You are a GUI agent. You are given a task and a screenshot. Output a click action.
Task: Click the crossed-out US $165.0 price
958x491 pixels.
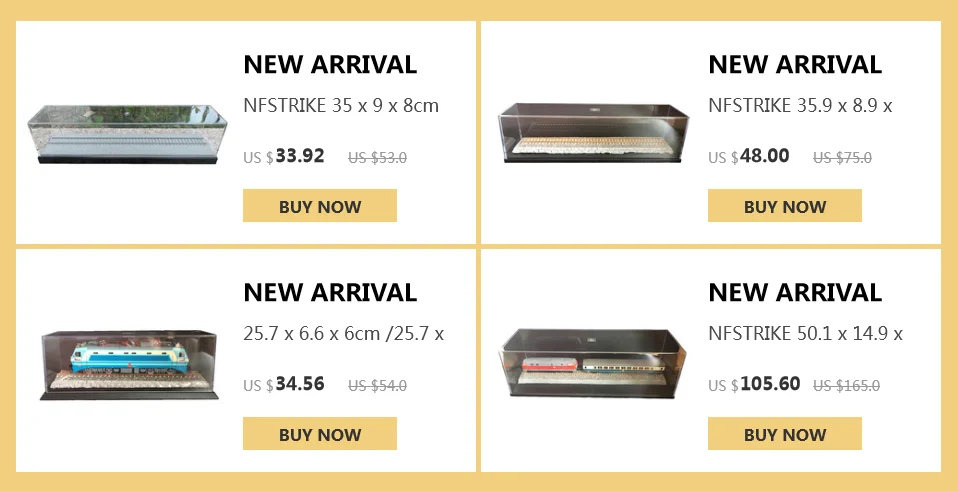coord(846,386)
